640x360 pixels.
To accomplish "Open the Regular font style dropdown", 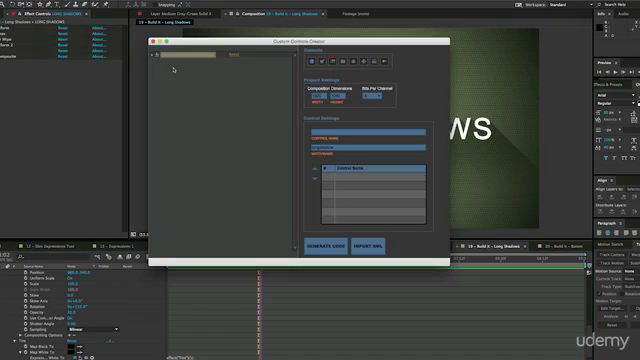I will (x=616, y=103).
